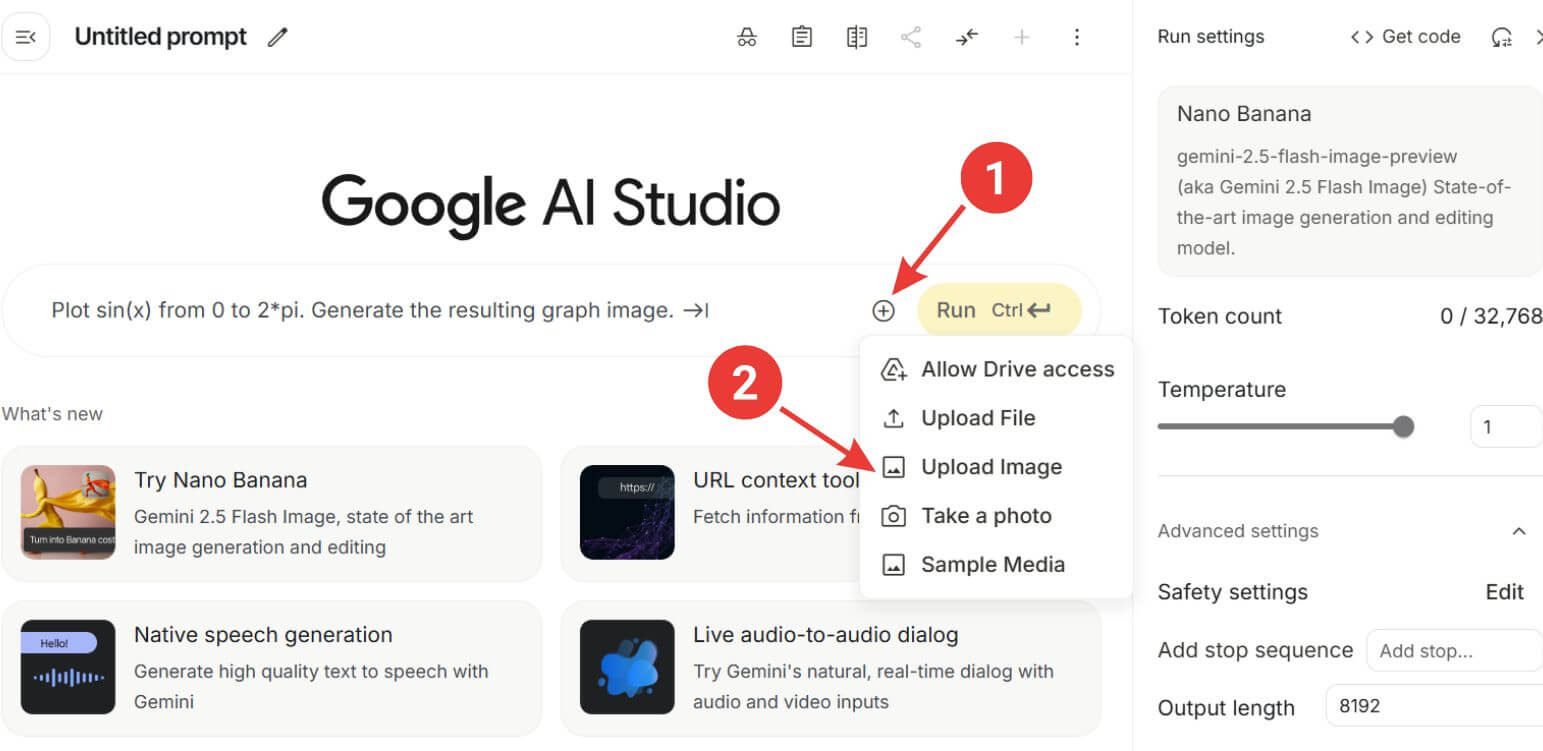Screen dimensions: 1543x751
Task: Open the Try Nano Banana card
Action: point(272,514)
